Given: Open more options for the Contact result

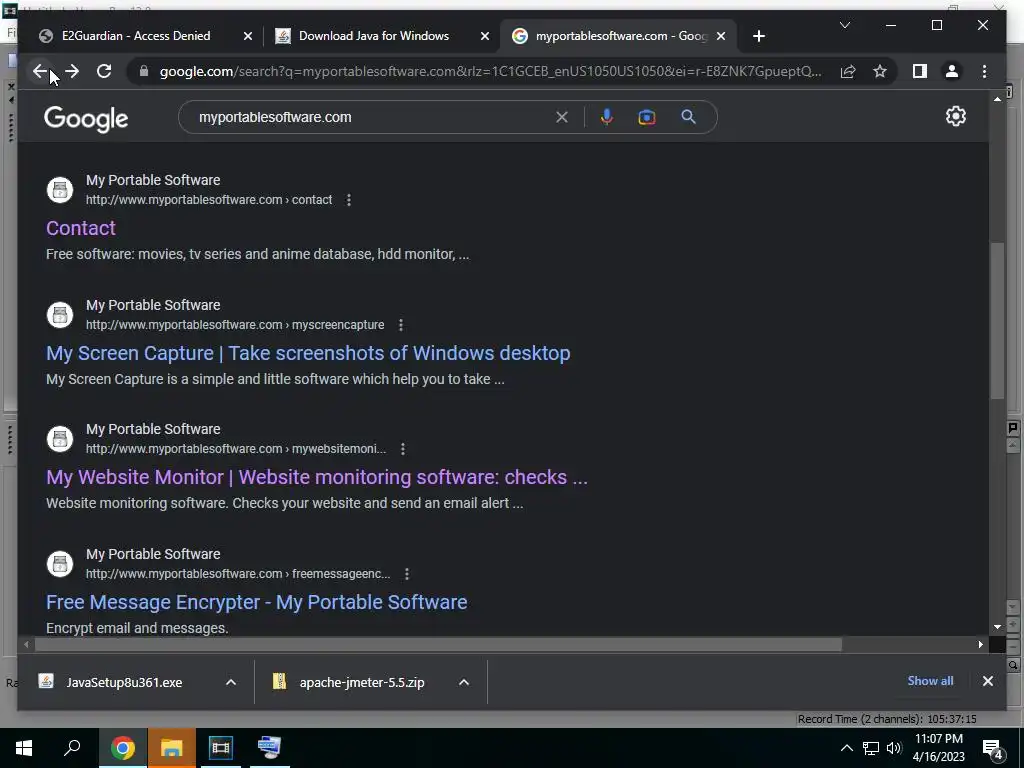Looking at the screenshot, I should (x=349, y=200).
